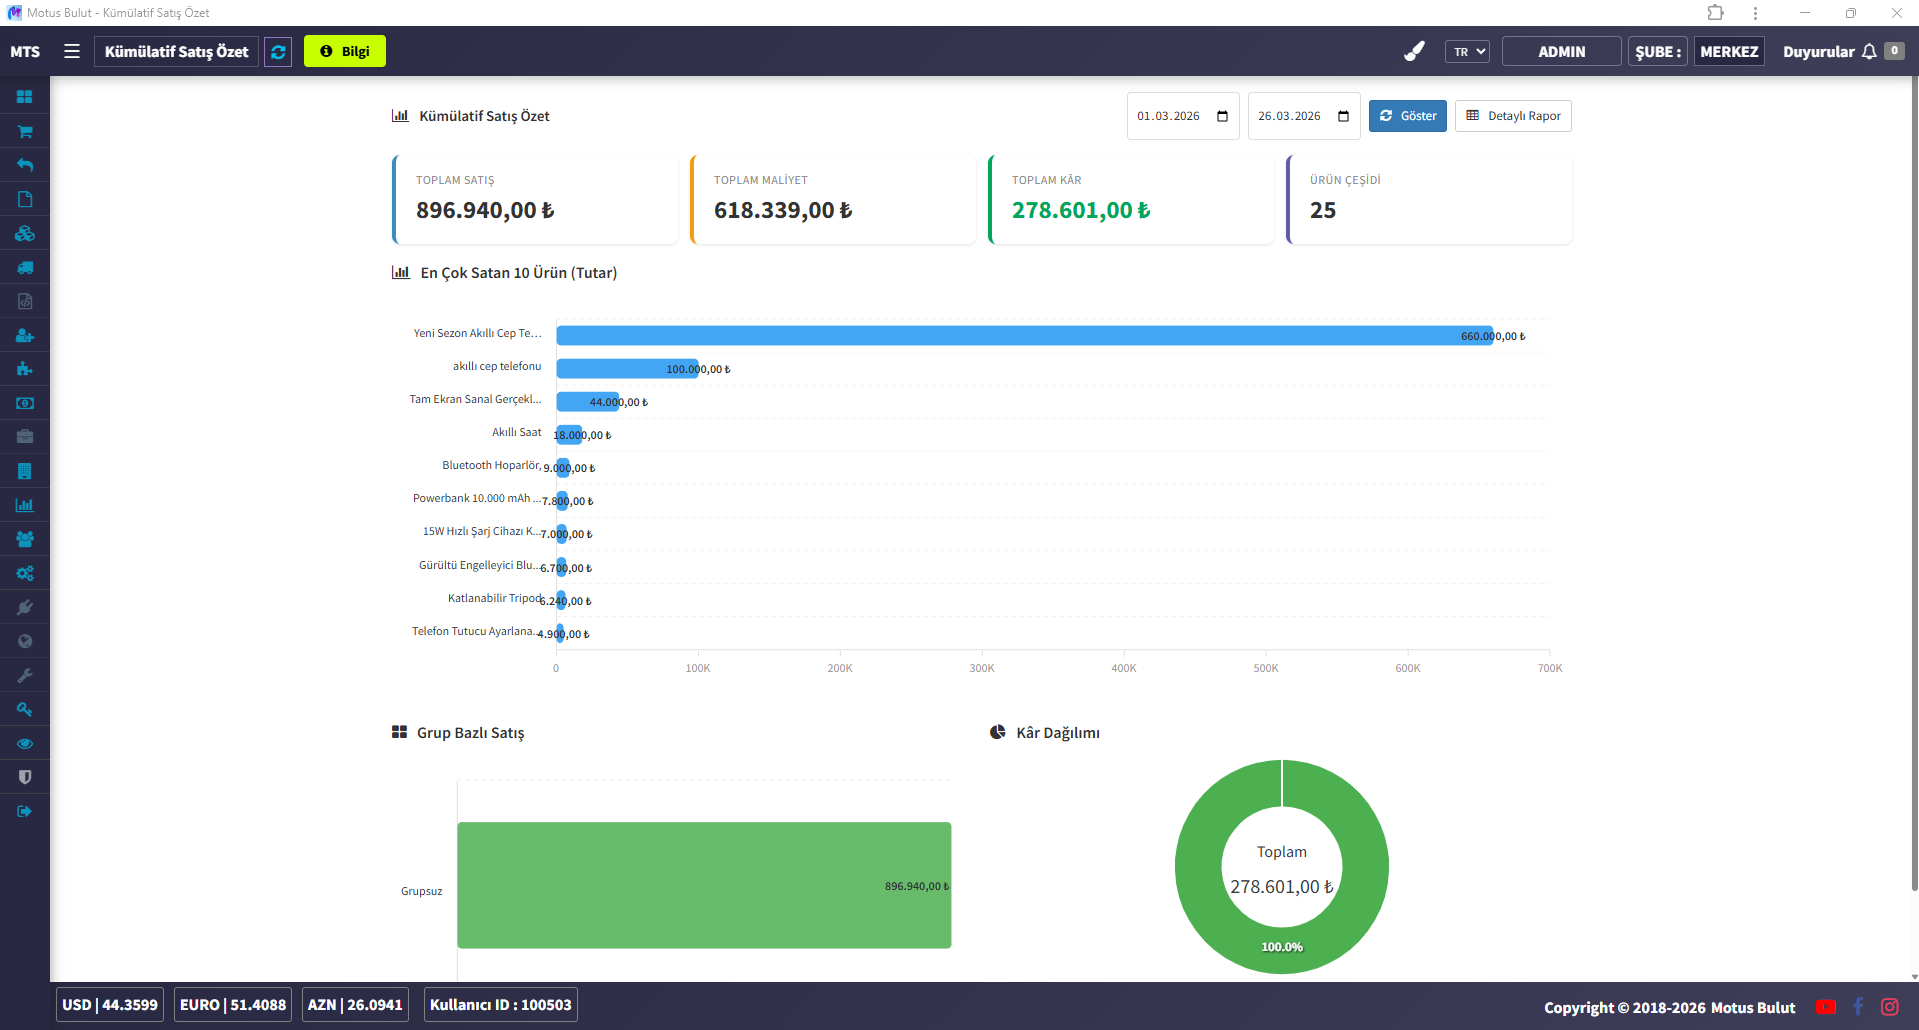Open the end date calendar picker 26.03.2026
The height and width of the screenshot is (1030, 1919).
point(1343,116)
